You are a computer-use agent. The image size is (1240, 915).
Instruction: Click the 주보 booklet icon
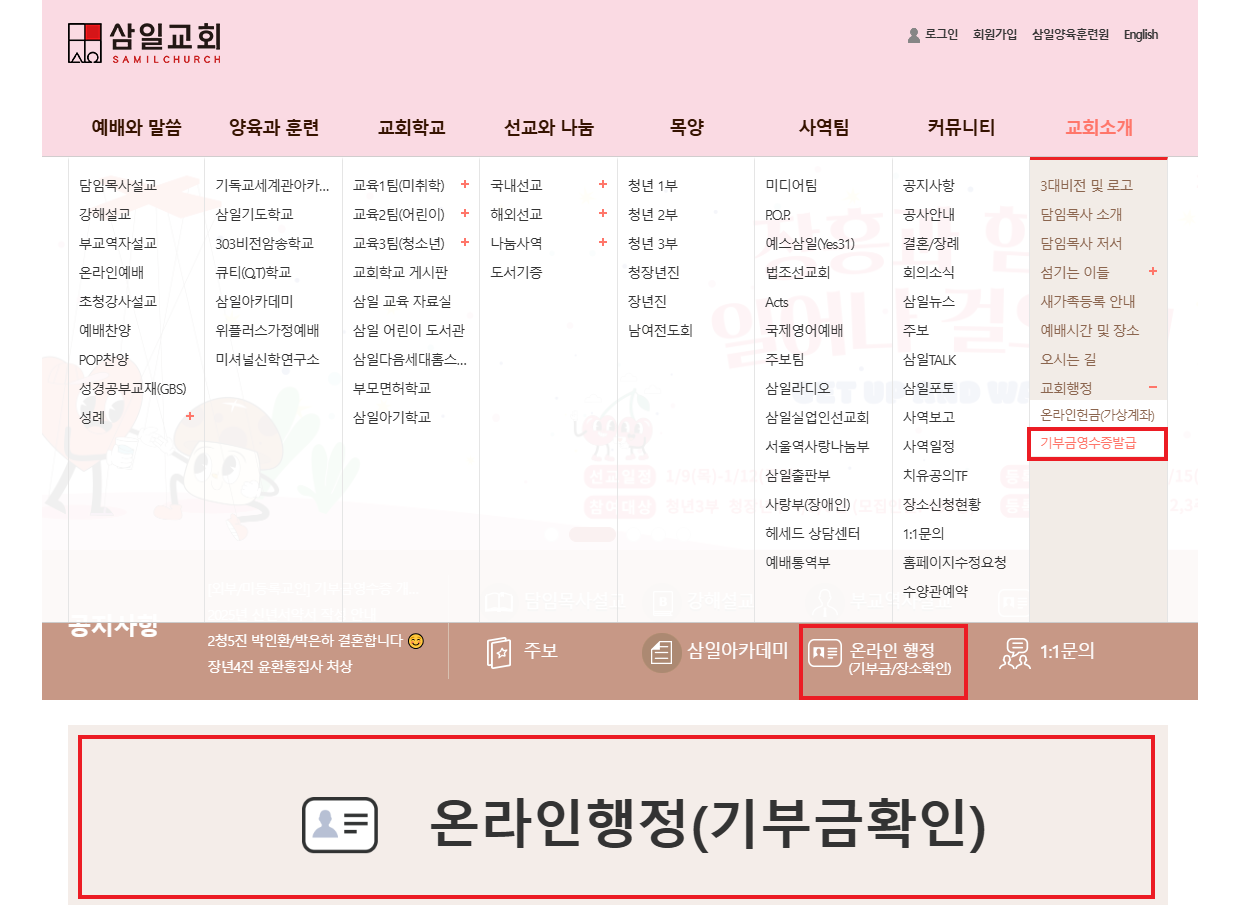499,652
